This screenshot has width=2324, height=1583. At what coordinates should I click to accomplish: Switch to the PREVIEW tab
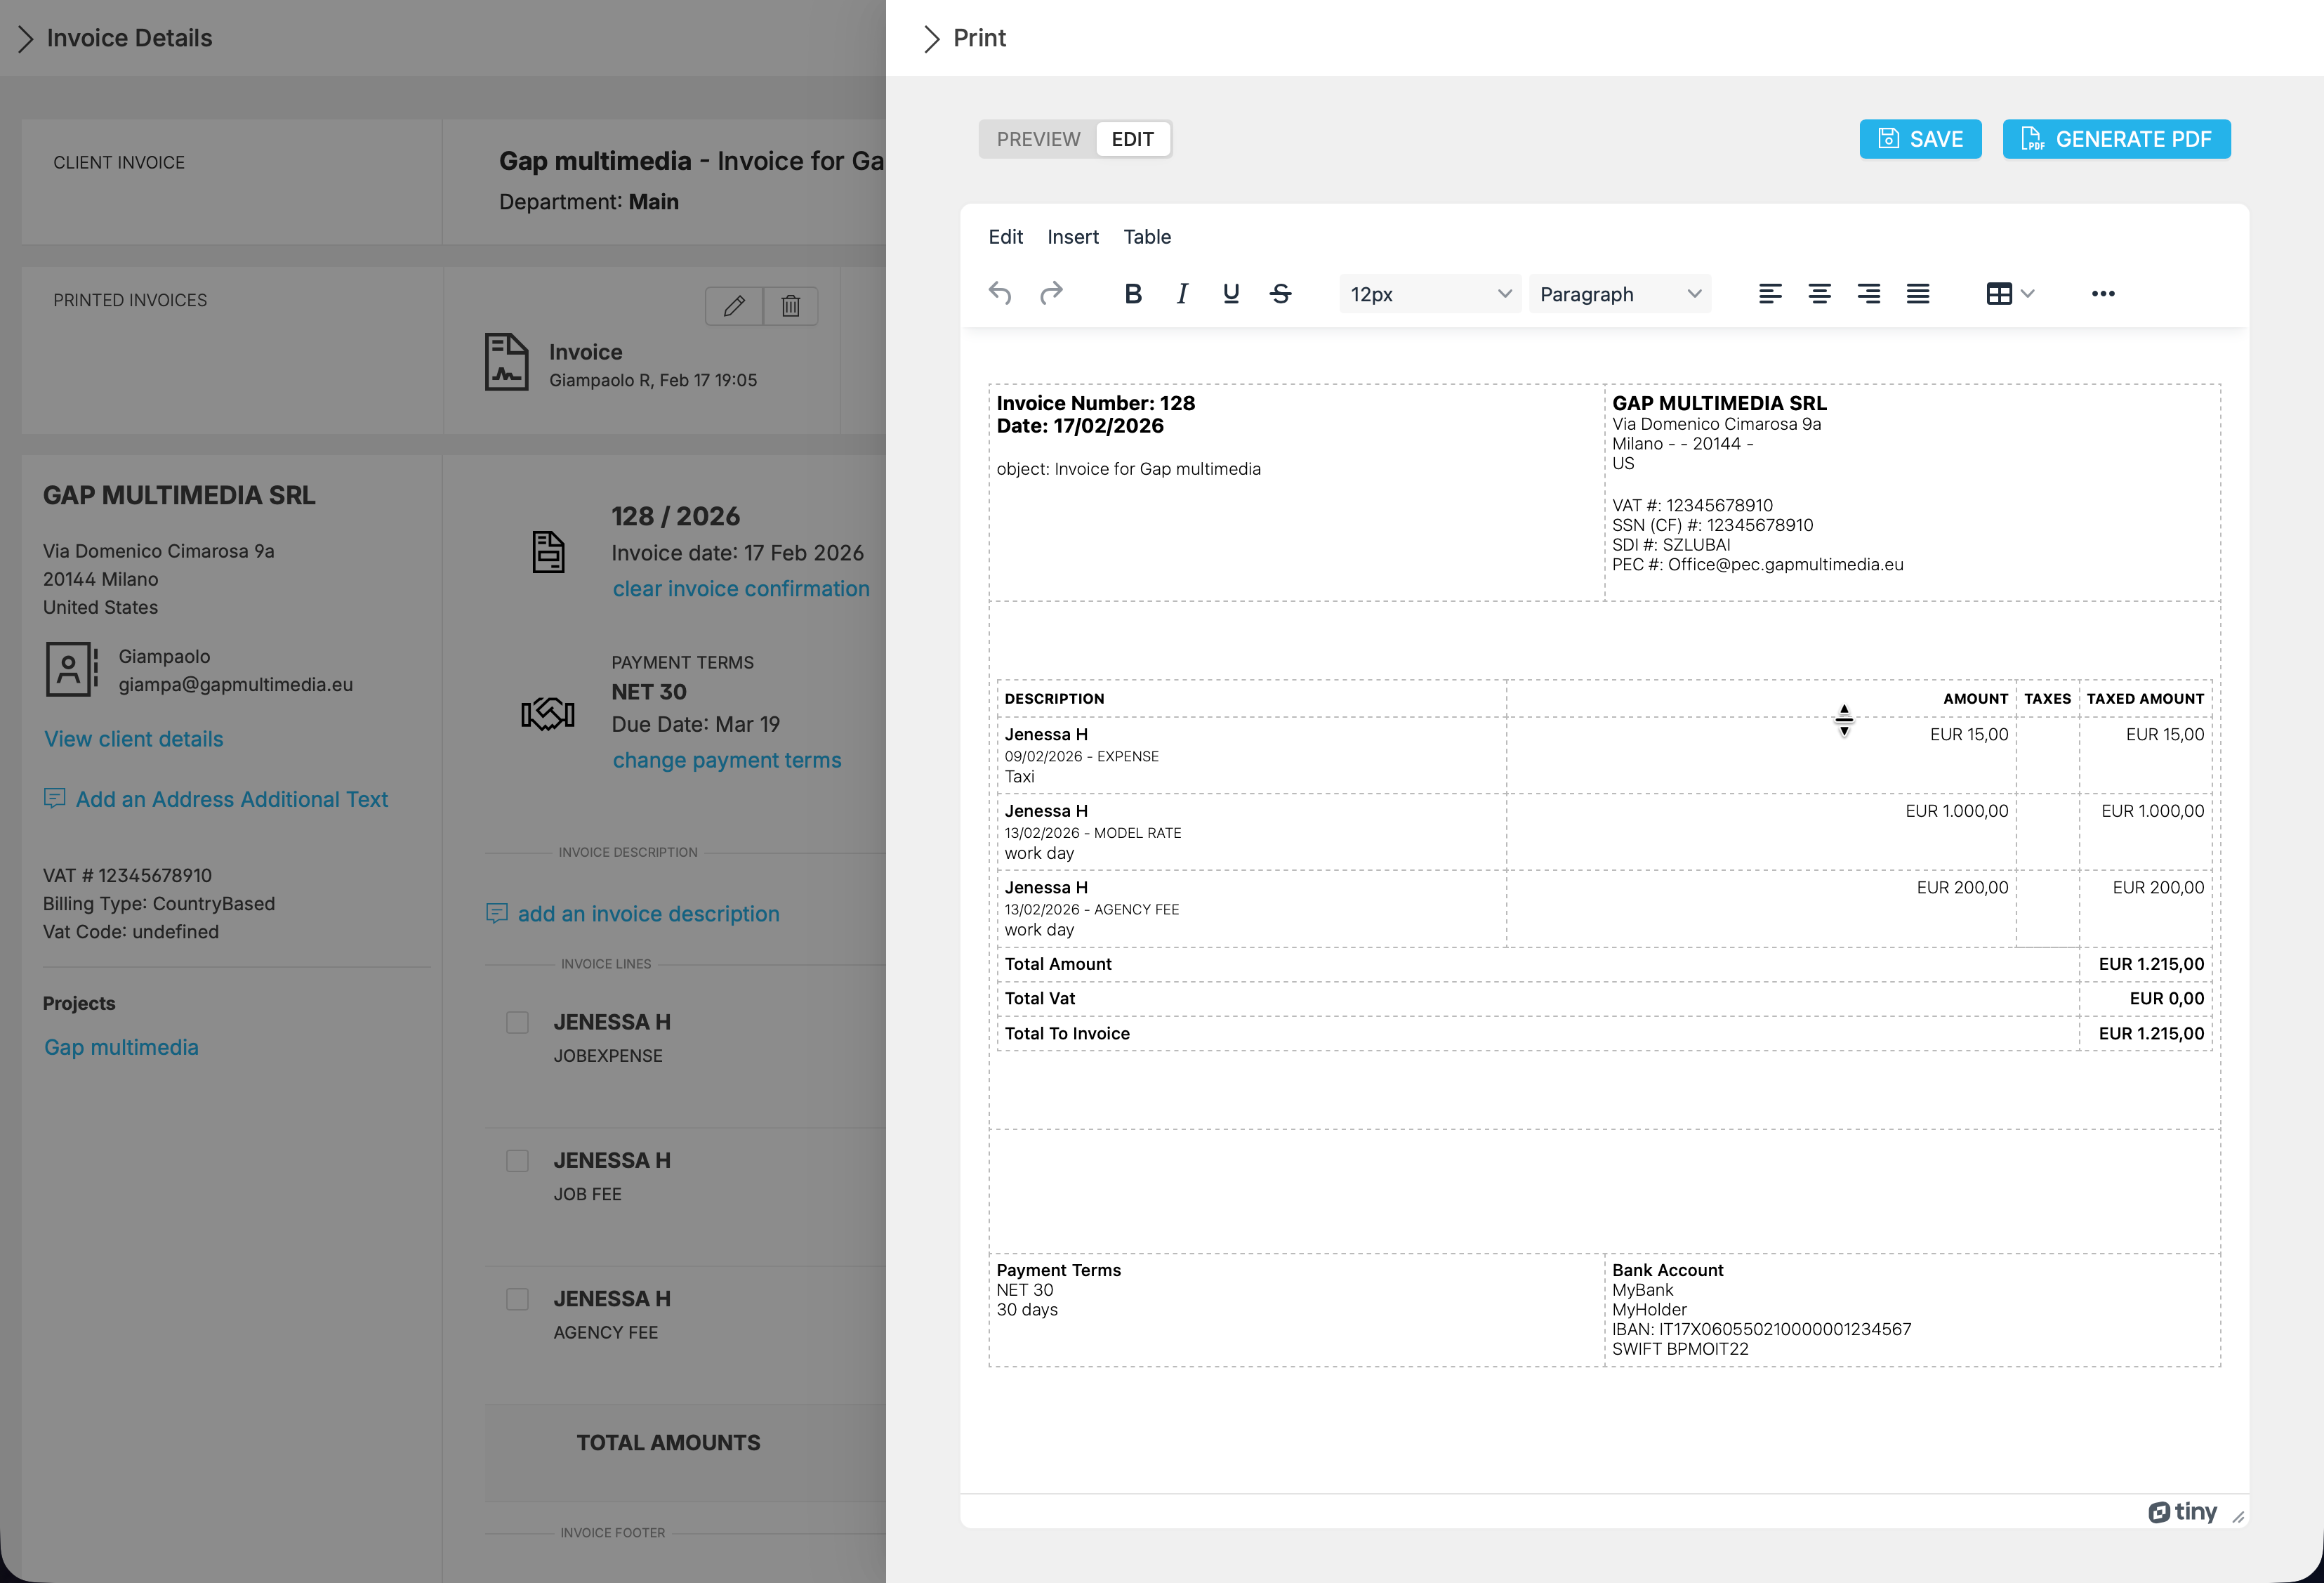coord(1038,139)
